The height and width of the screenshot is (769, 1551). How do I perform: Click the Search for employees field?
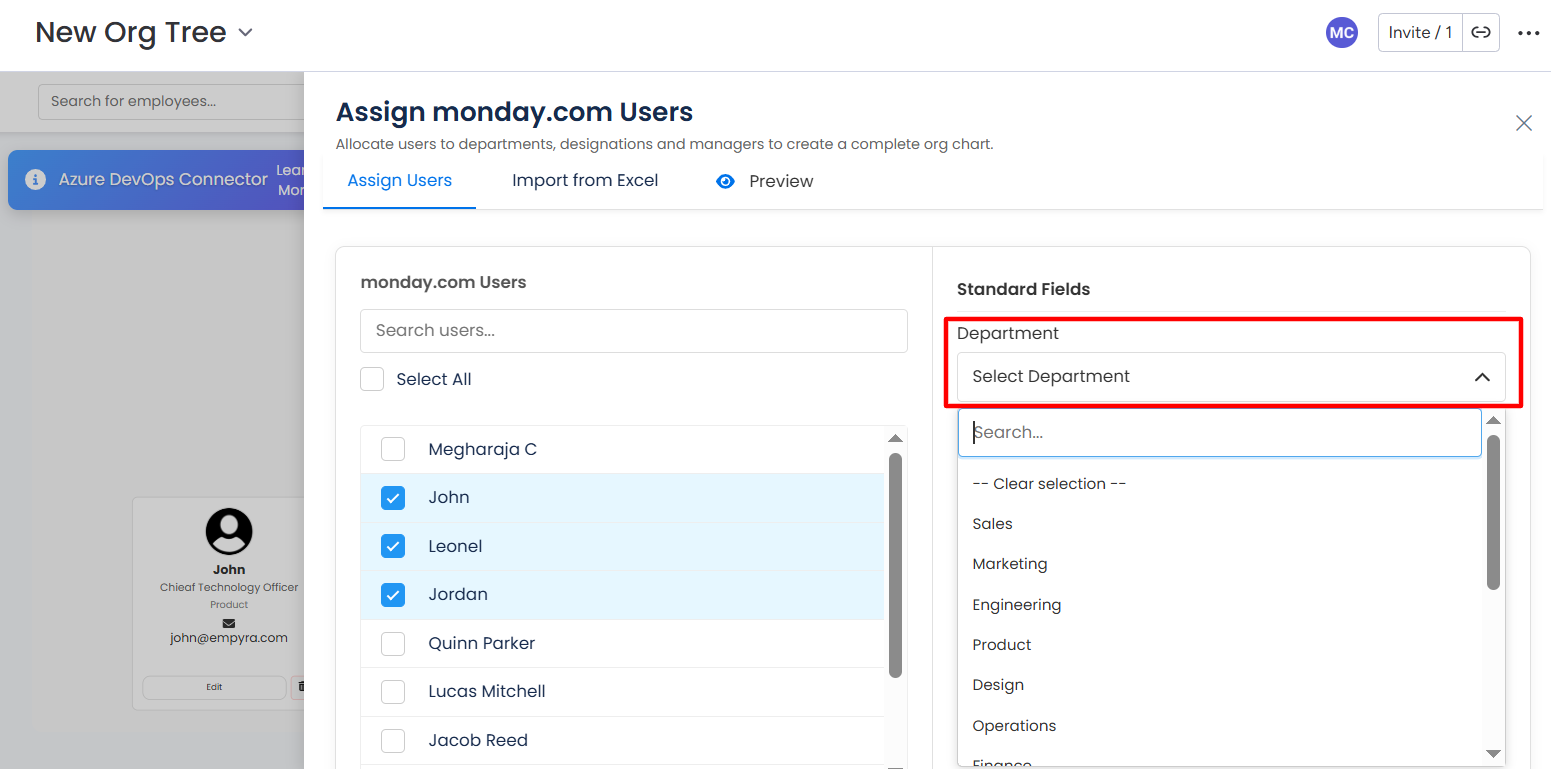(x=171, y=101)
